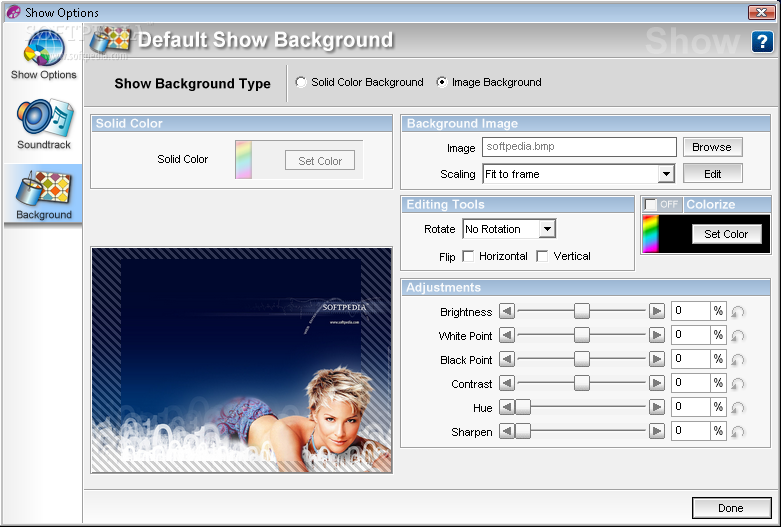Reset Sharpen with its undo icon

click(738, 431)
